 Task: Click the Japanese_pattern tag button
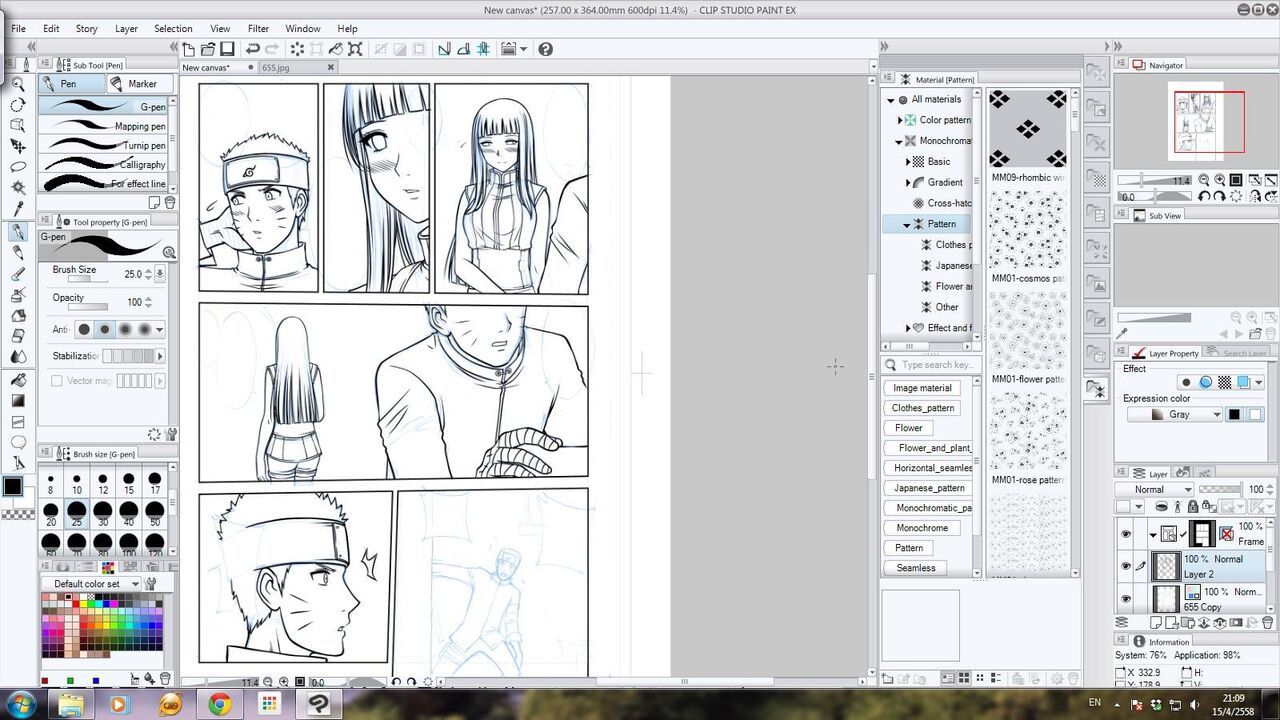coord(929,488)
